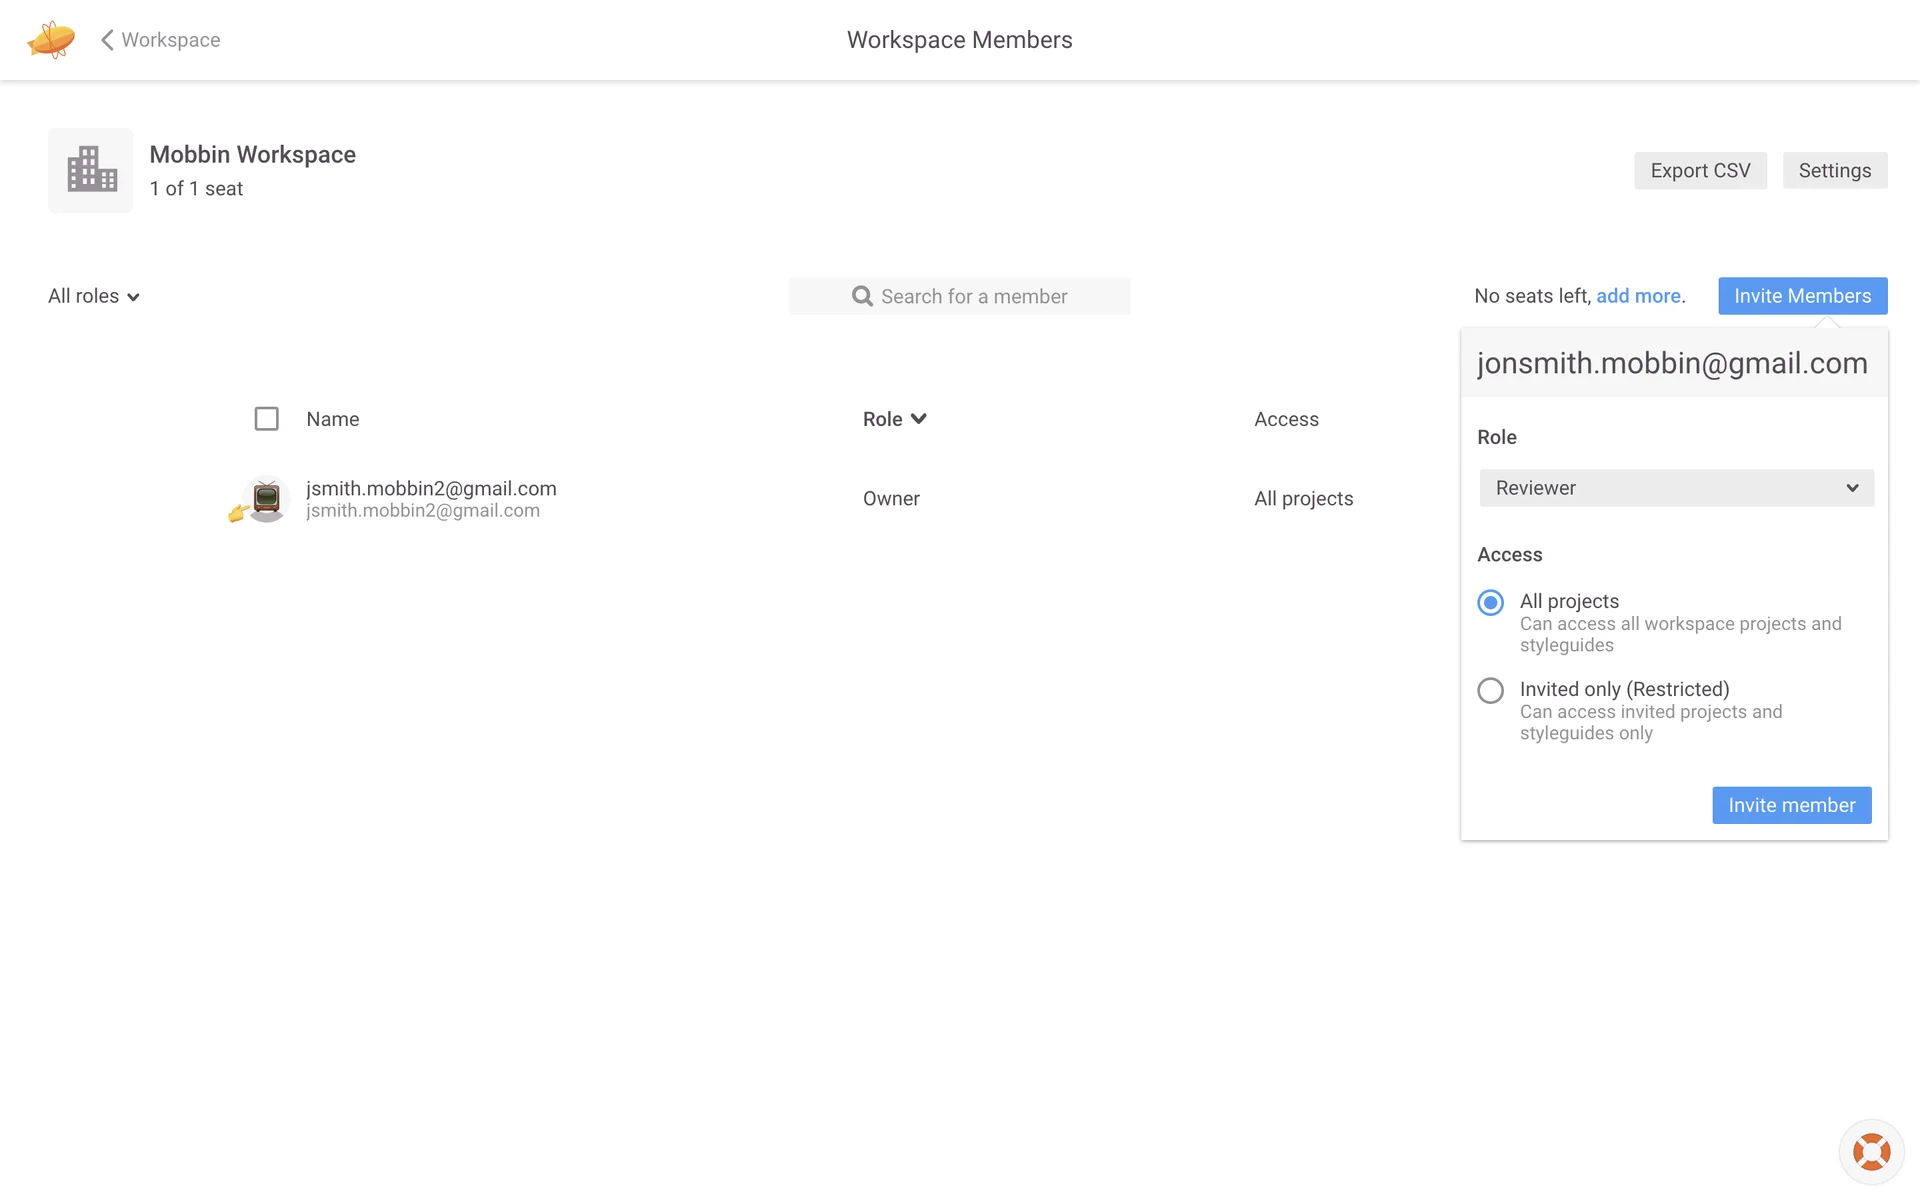
Task: Go back to Workspace
Action: [x=170, y=40]
